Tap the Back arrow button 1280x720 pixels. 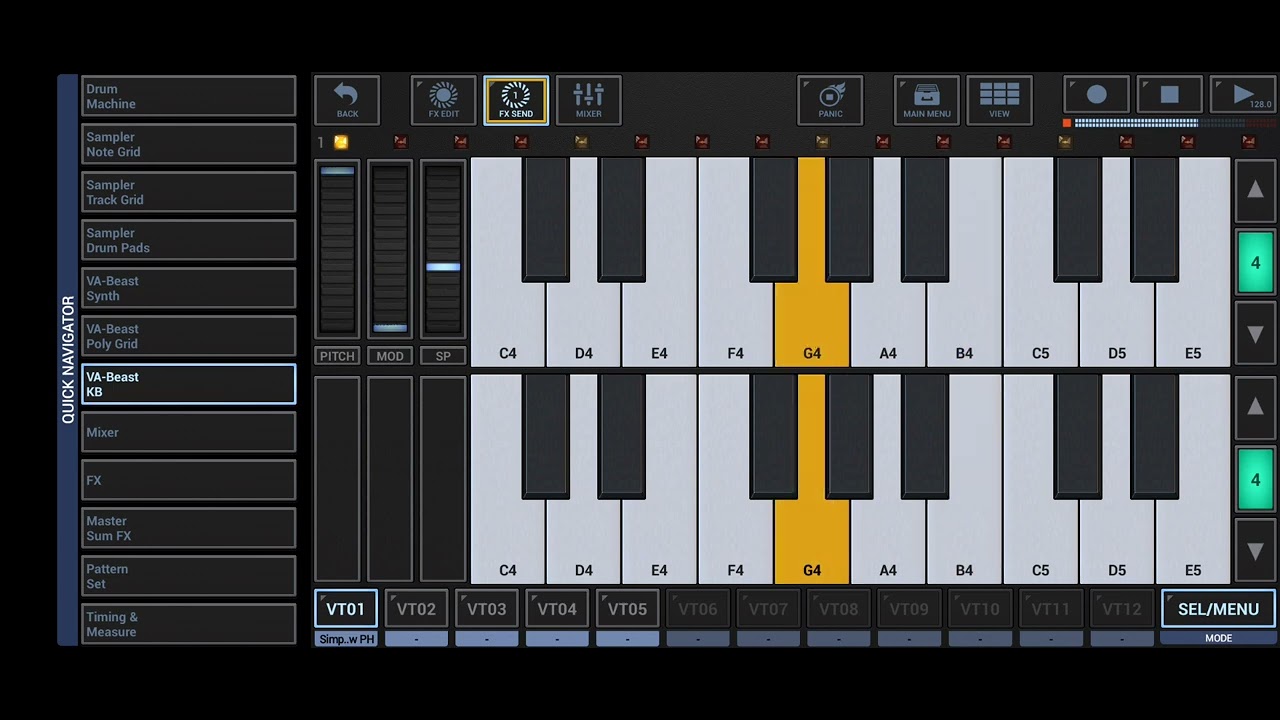(x=347, y=100)
